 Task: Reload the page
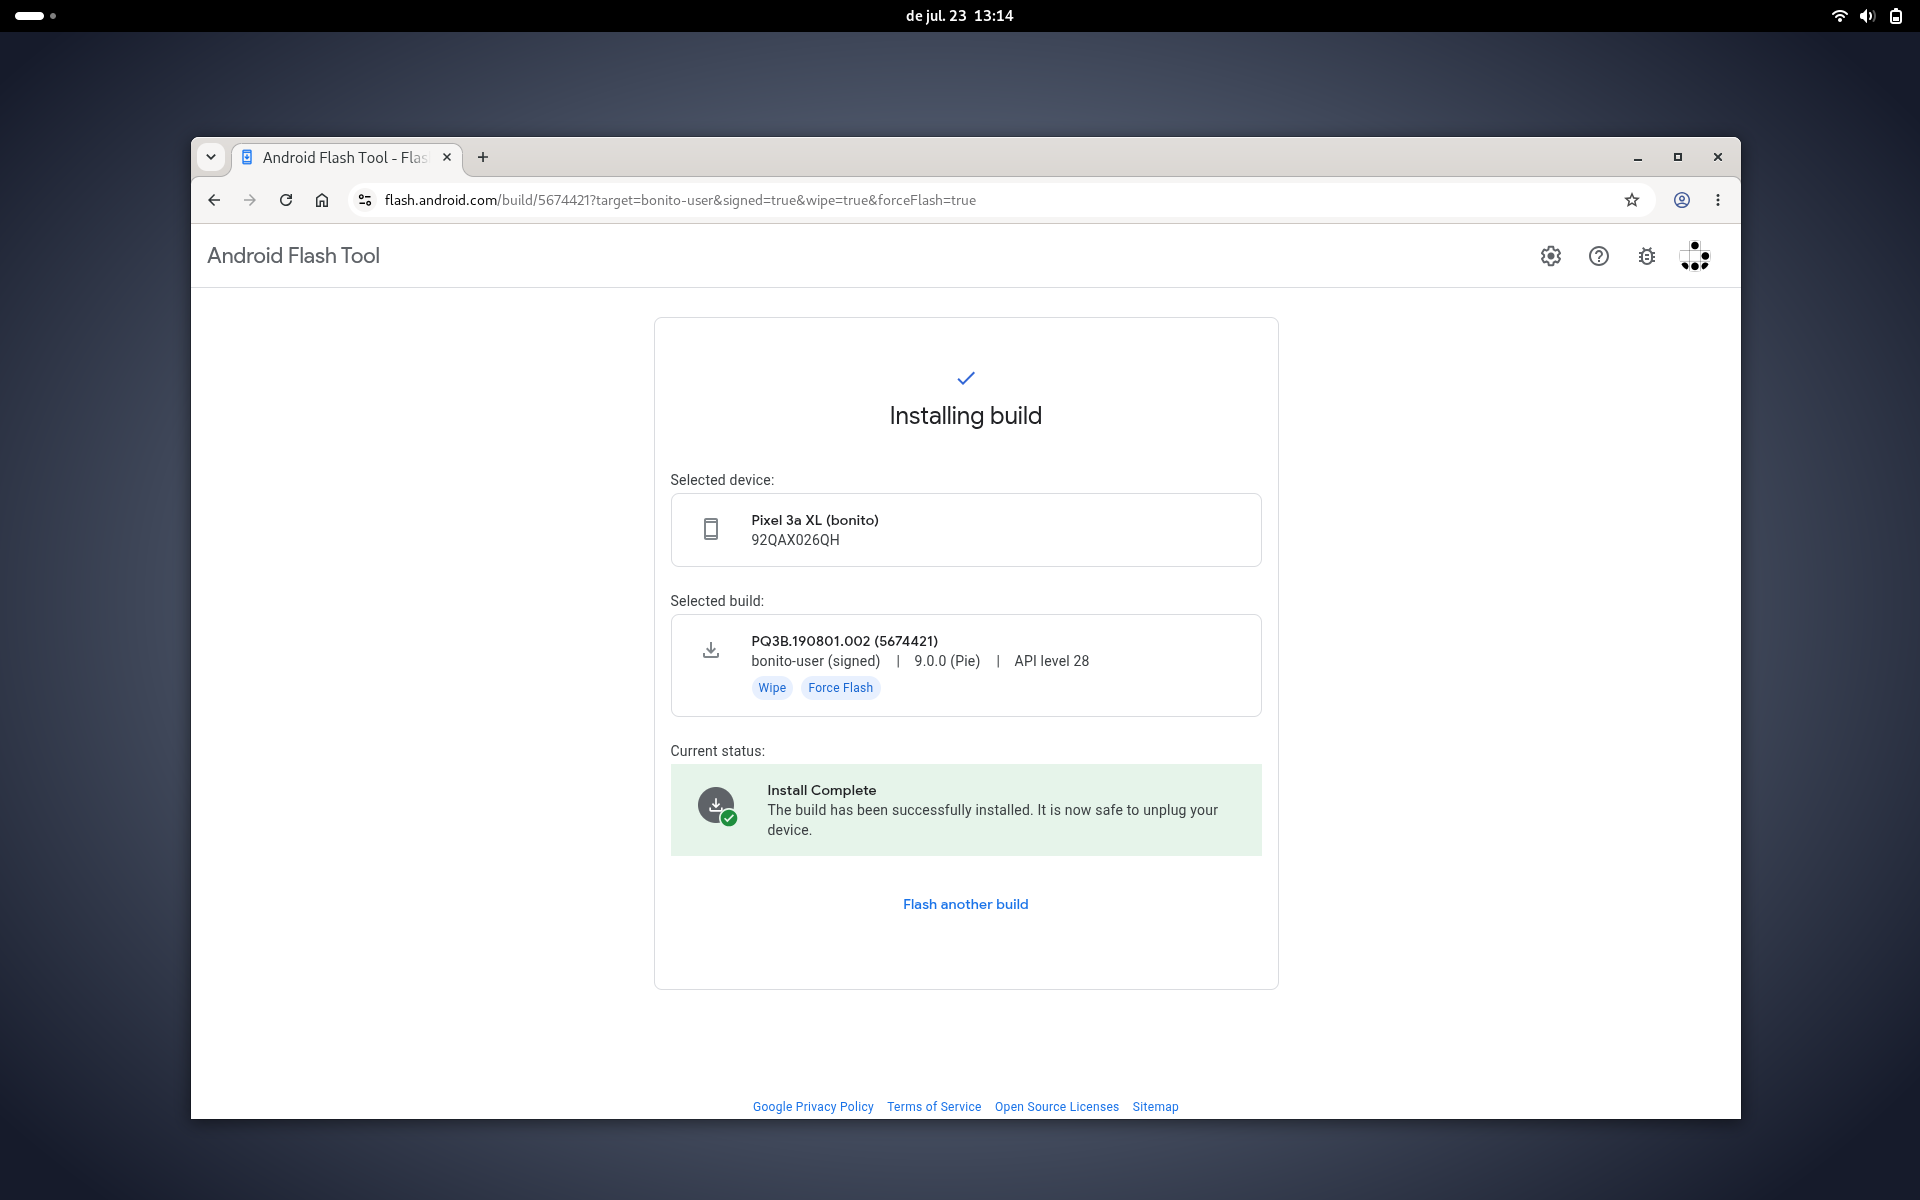[286, 200]
